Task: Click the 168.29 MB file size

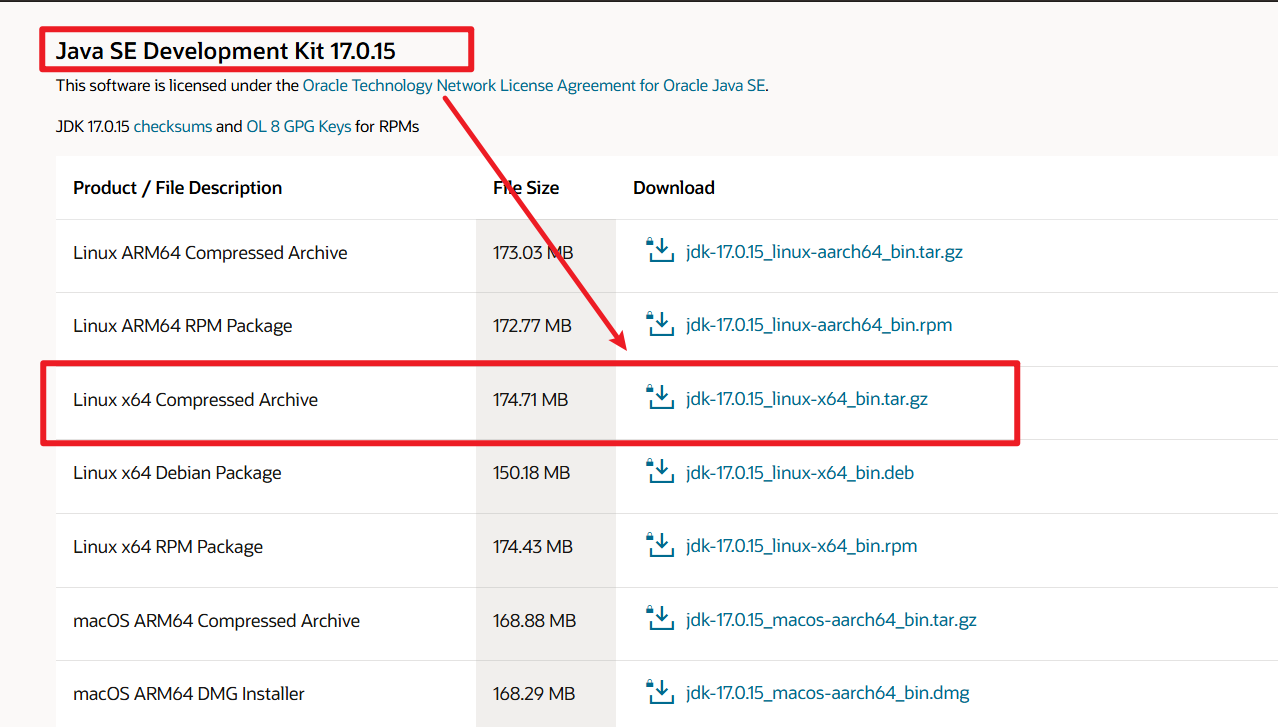Action: [534, 694]
